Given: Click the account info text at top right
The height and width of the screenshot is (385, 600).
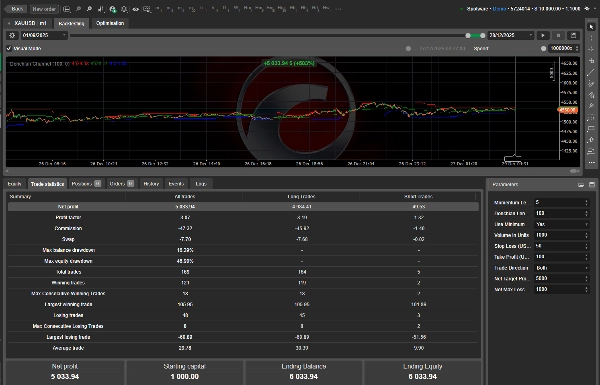Looking at the screenshot, I should (x=523, y=9).
